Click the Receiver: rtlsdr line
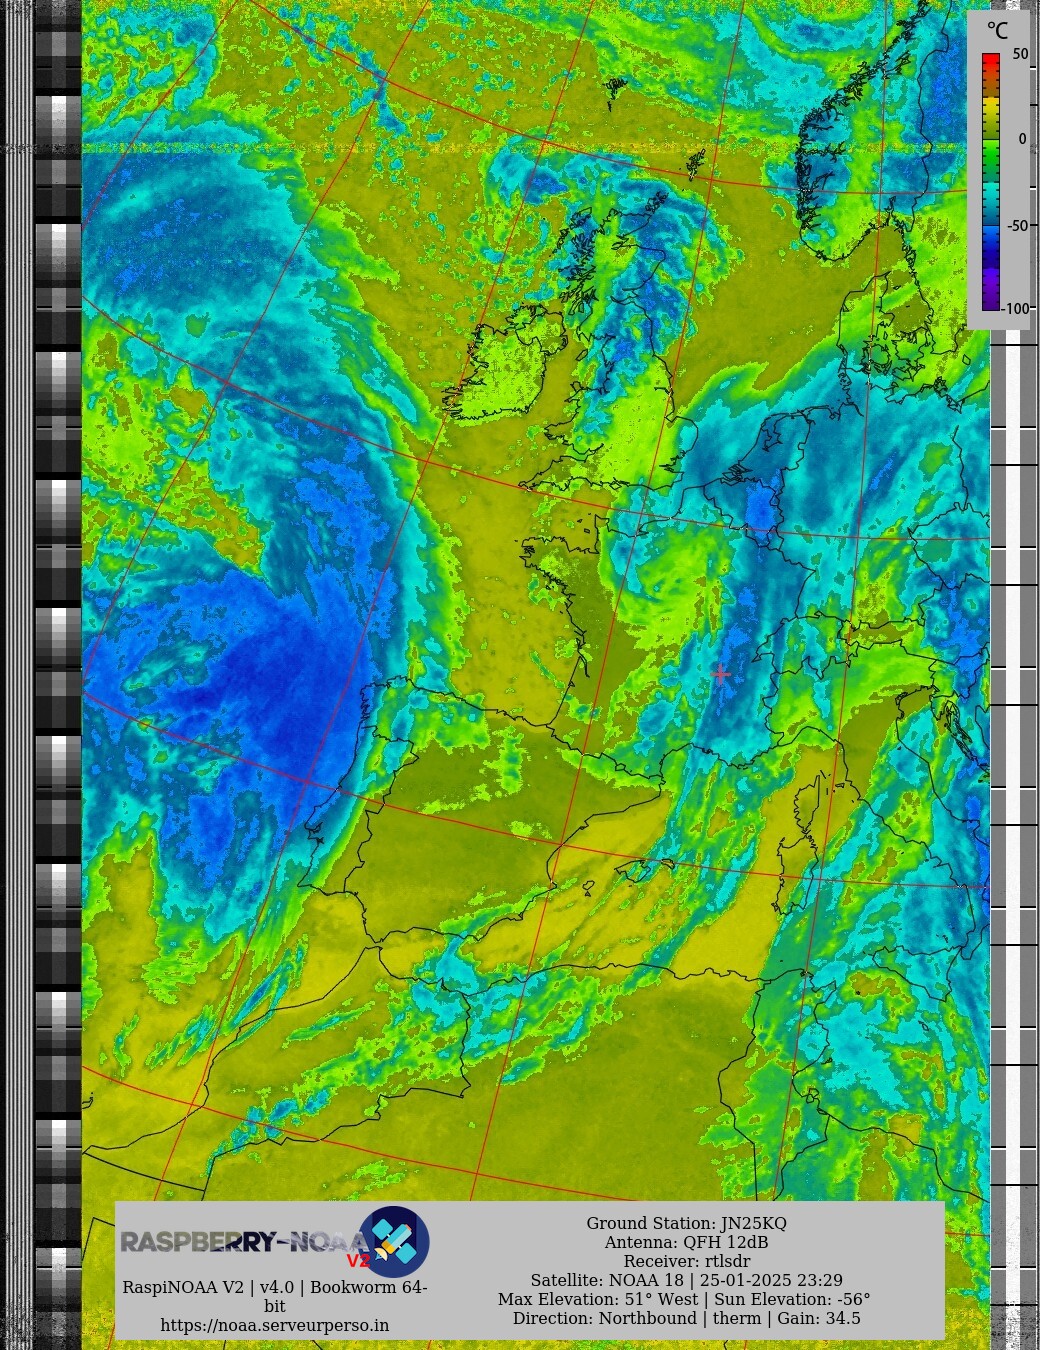This screenshot has height=1350, width=1040. [x=686, y=1261]
